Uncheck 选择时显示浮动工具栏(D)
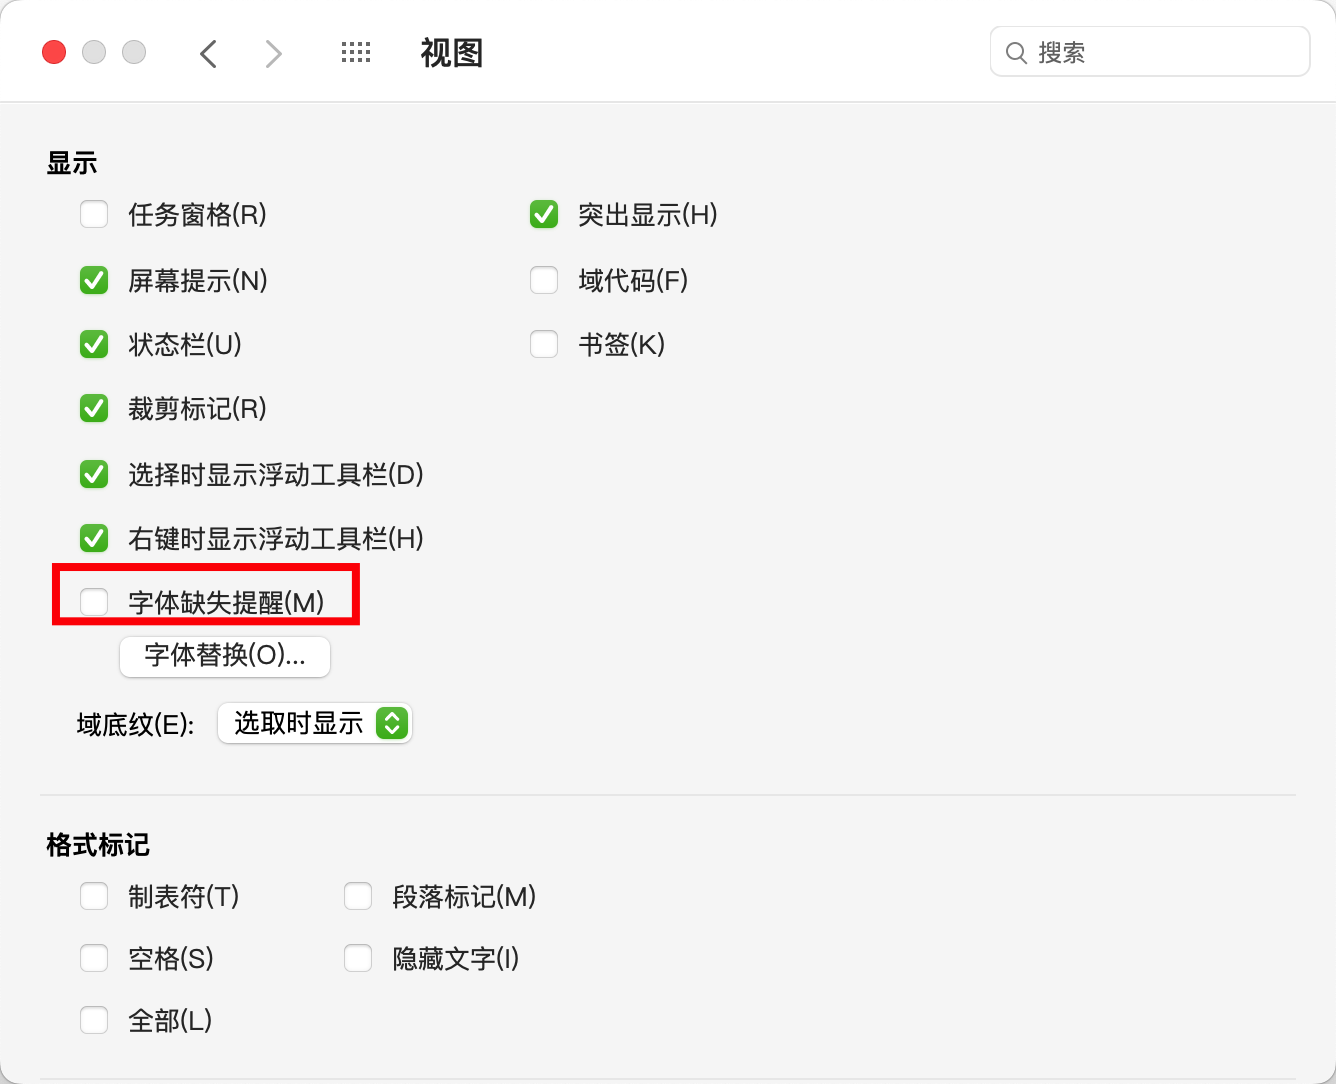This screenshot has height=1084, width=1336. [94, 474]
